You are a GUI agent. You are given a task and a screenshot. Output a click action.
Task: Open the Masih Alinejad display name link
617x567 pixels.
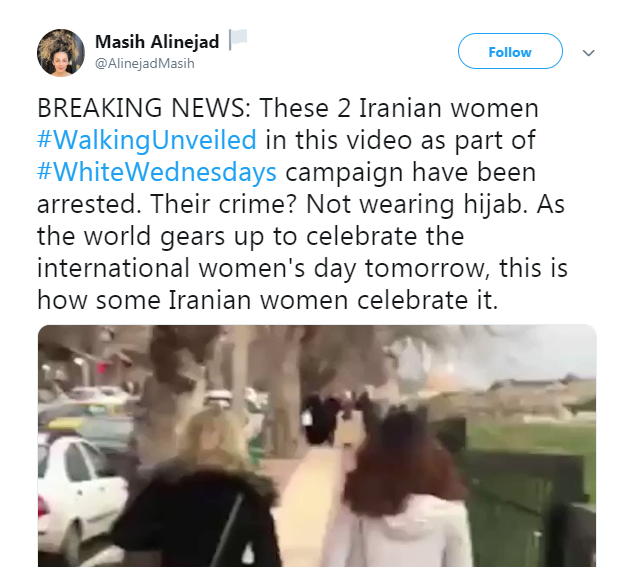pyautogui.click(x=157, y=42)
